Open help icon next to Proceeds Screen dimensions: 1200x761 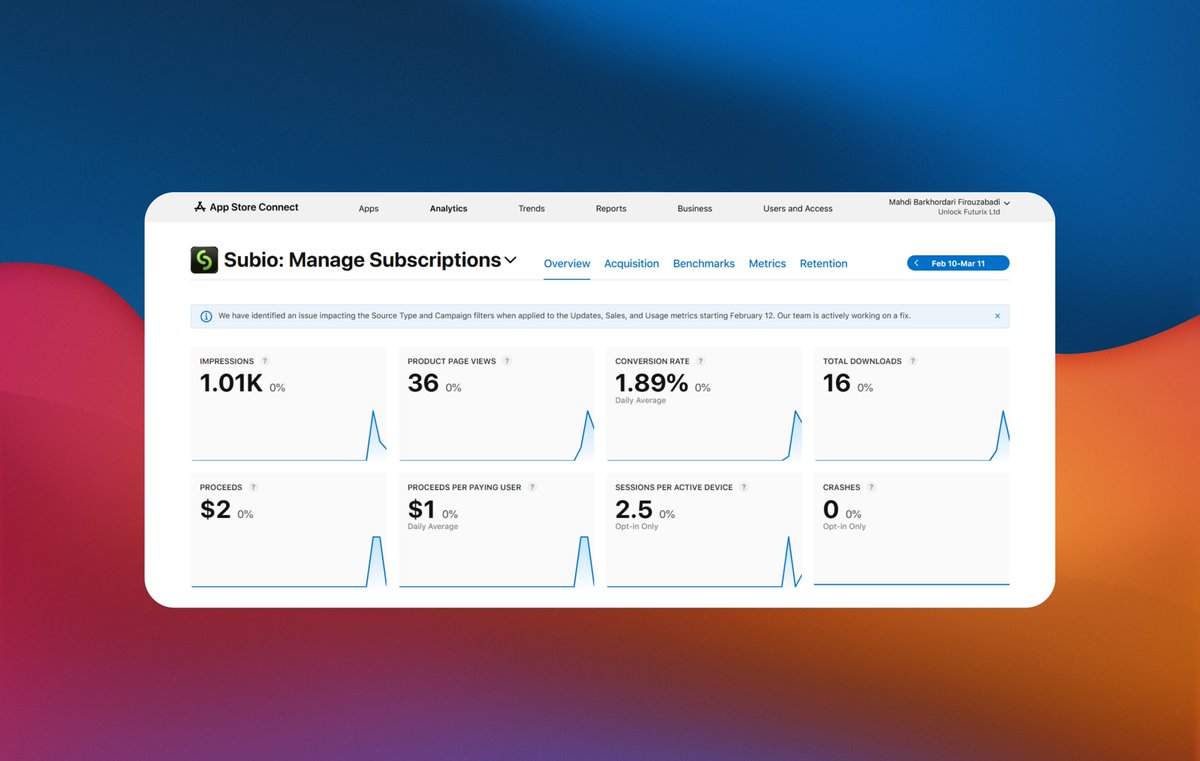coord(253,487)
